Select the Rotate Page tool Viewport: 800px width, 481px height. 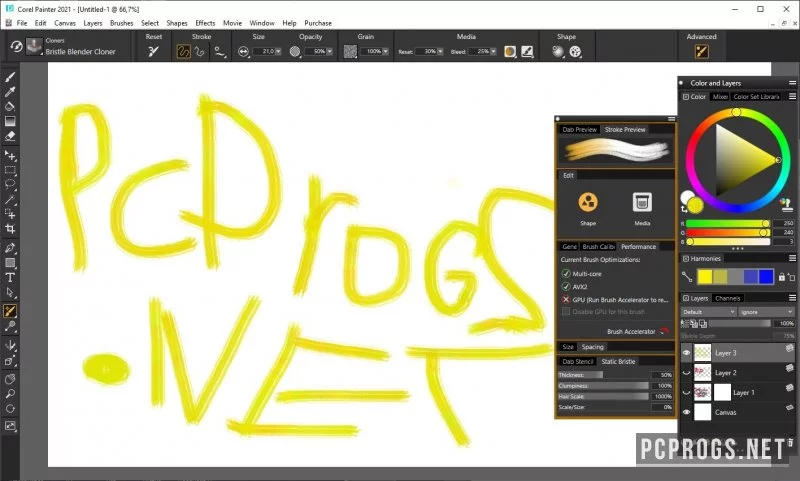[x=10, y=409]
